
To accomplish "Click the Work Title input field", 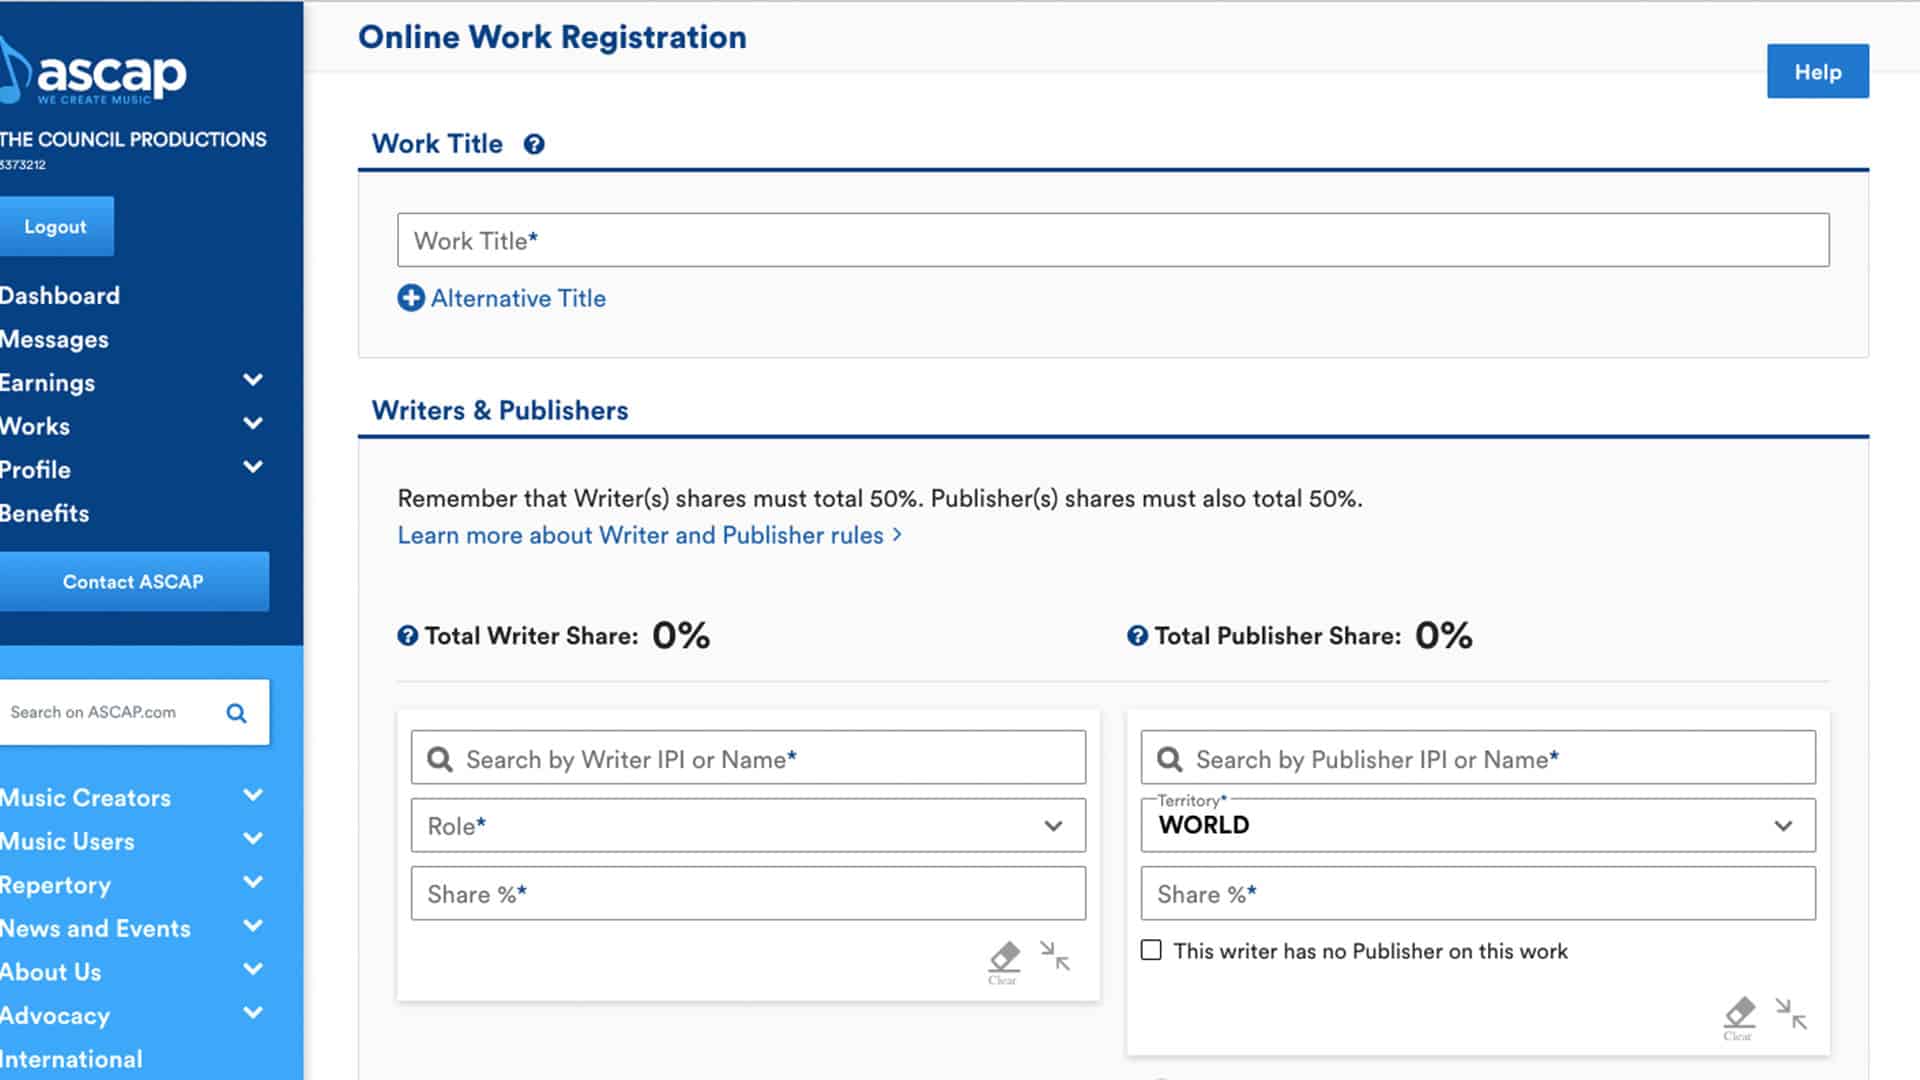I will [x=1112, y=240].
